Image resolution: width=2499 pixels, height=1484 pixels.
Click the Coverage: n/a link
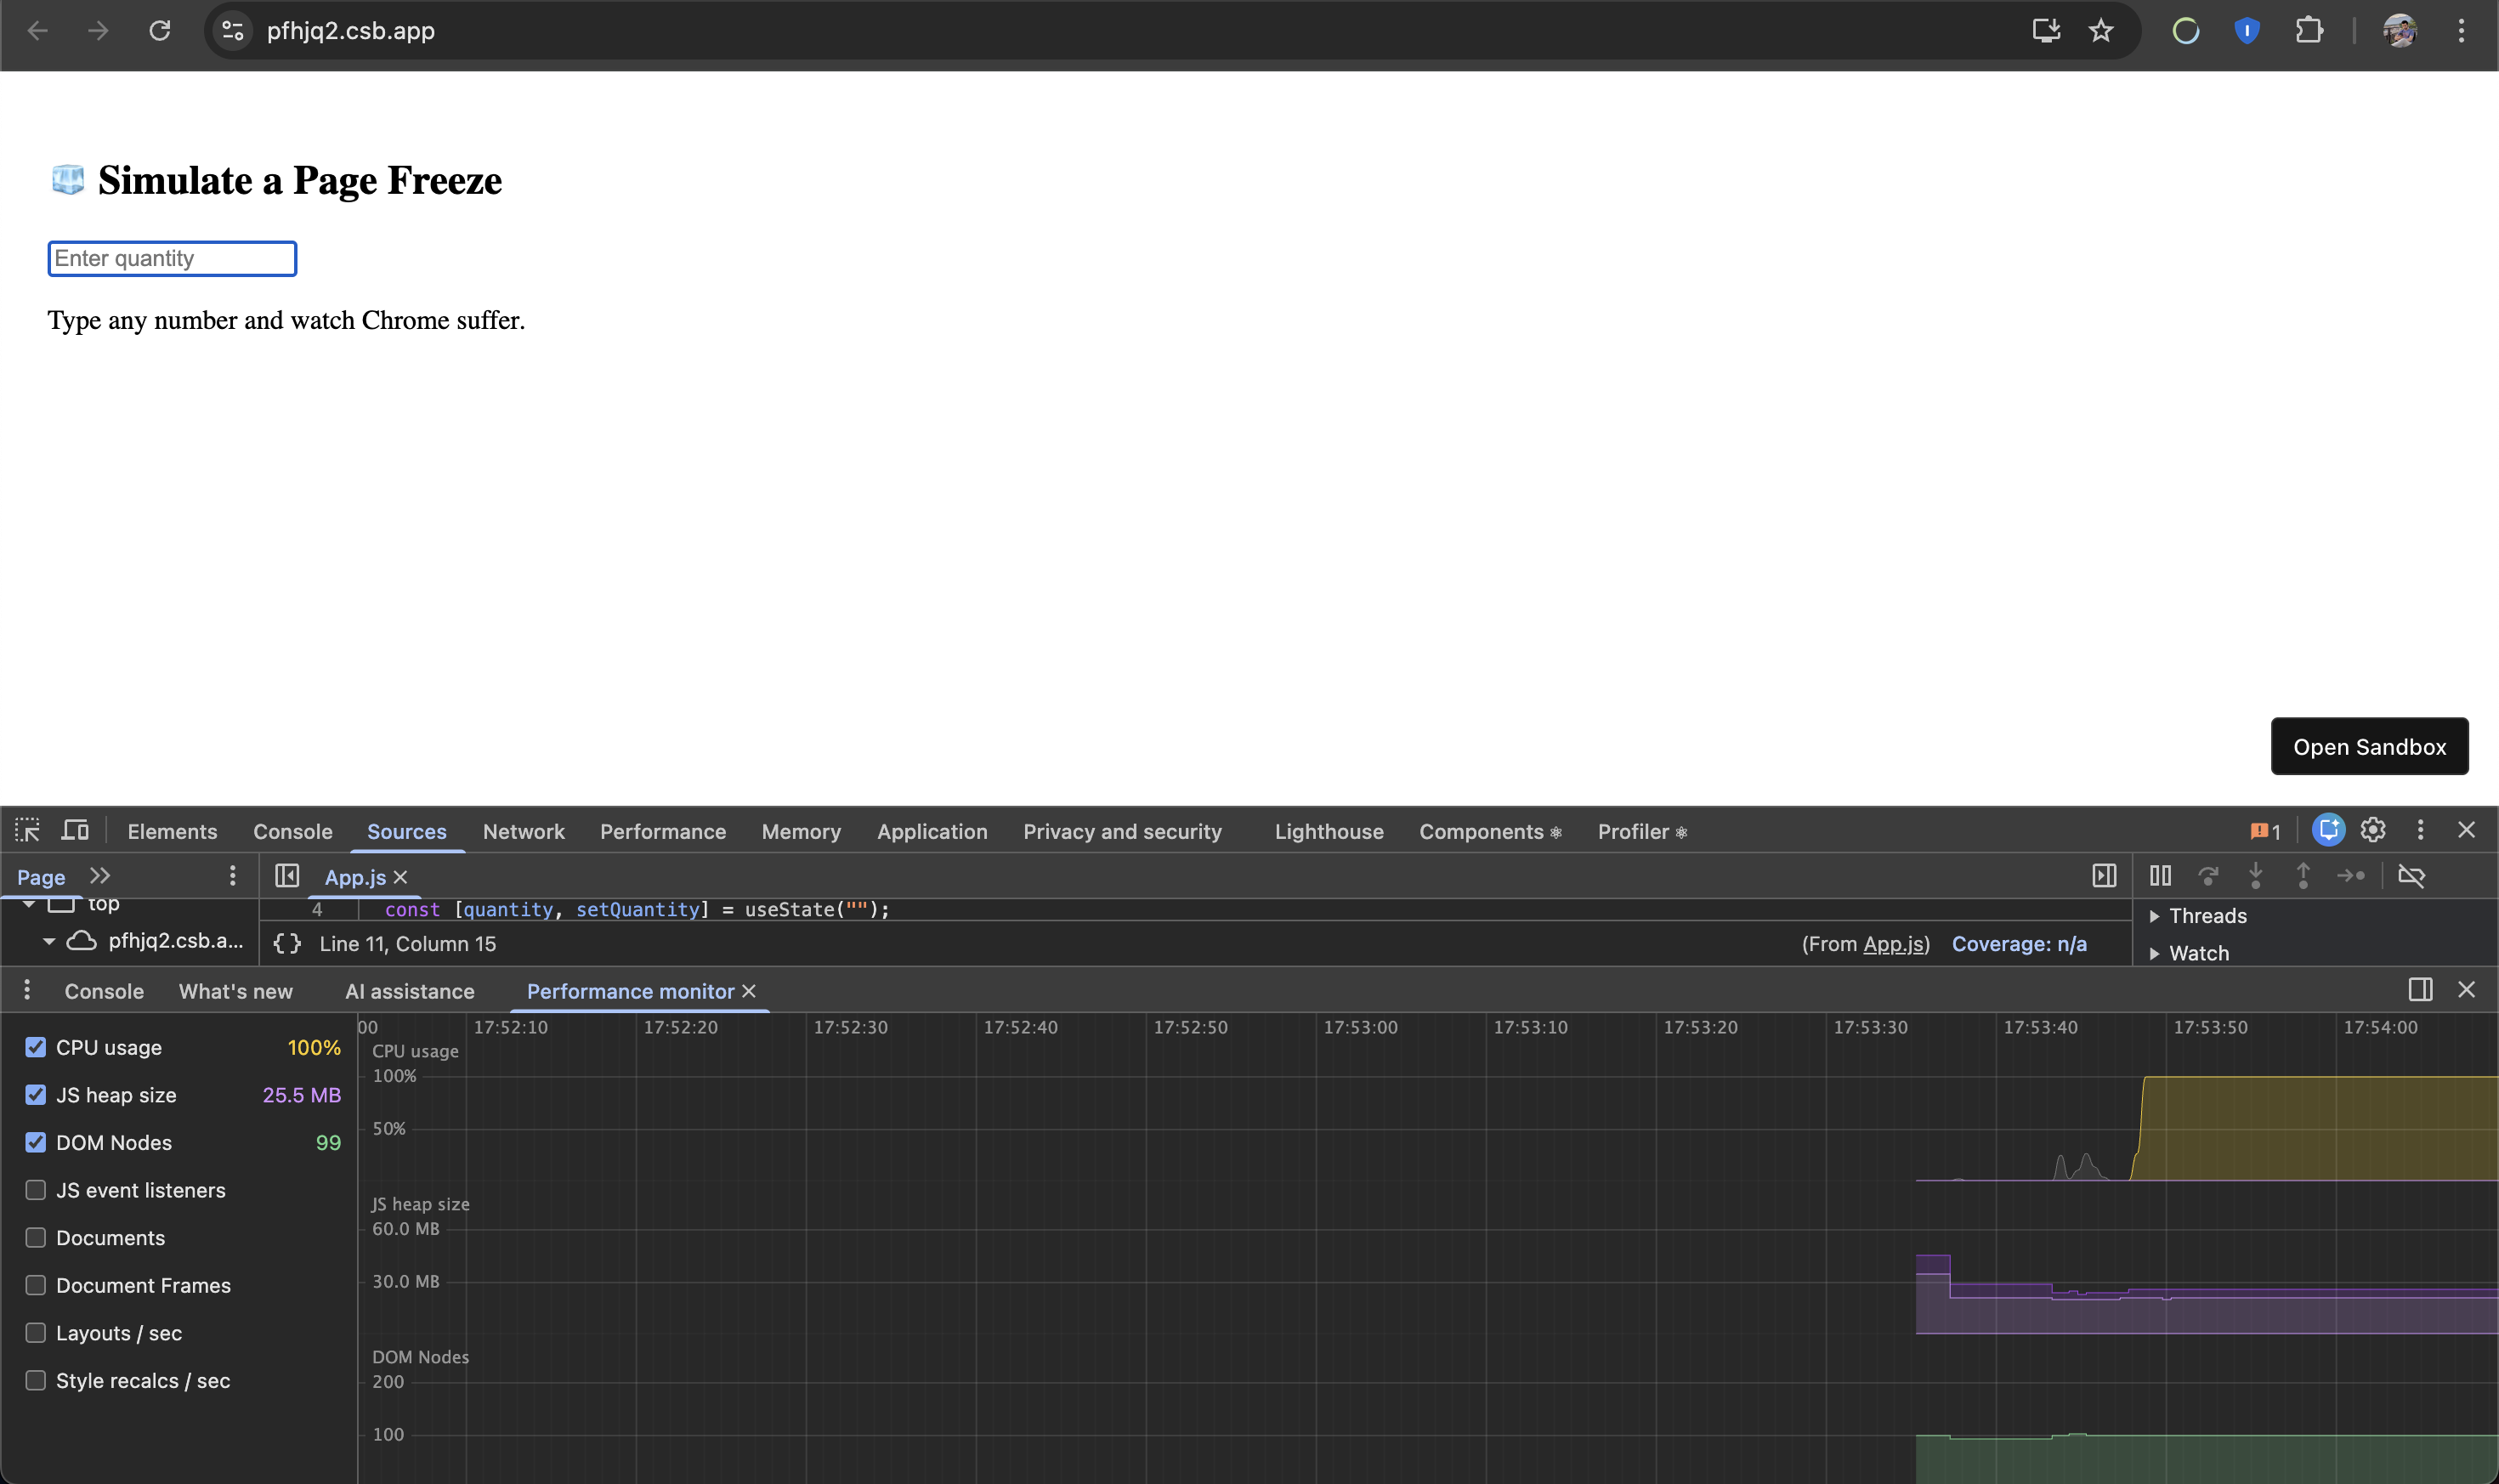pos(2018,943)
